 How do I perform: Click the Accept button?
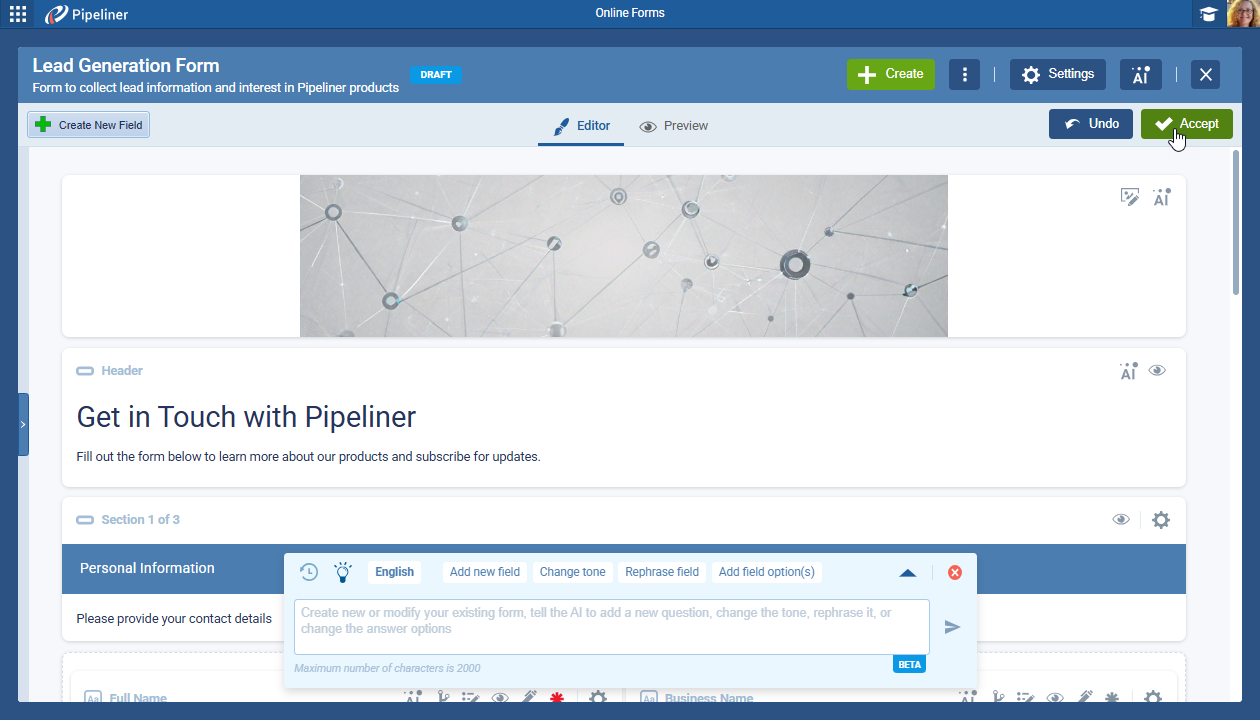coord(1186,124)
